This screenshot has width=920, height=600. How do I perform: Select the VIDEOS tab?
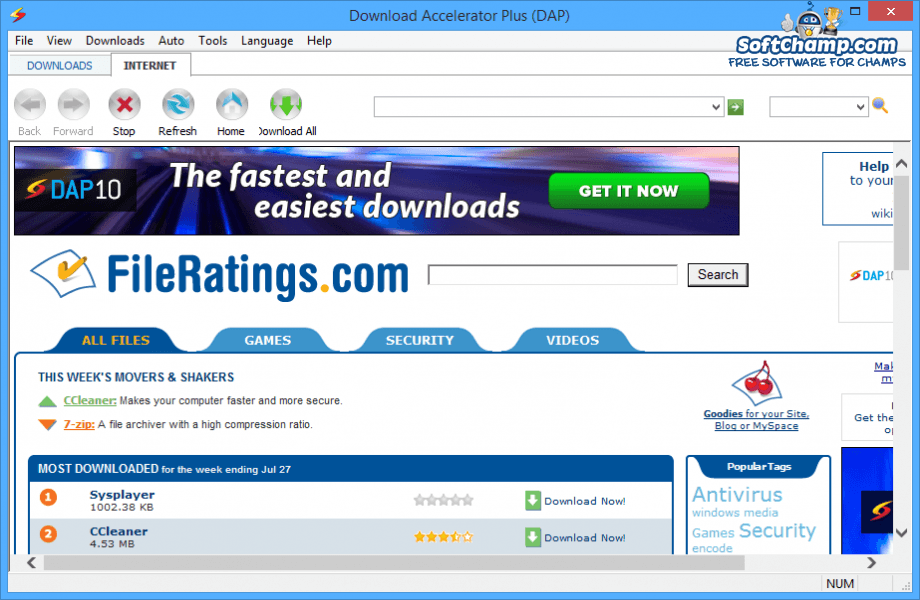tap(573, 340)
